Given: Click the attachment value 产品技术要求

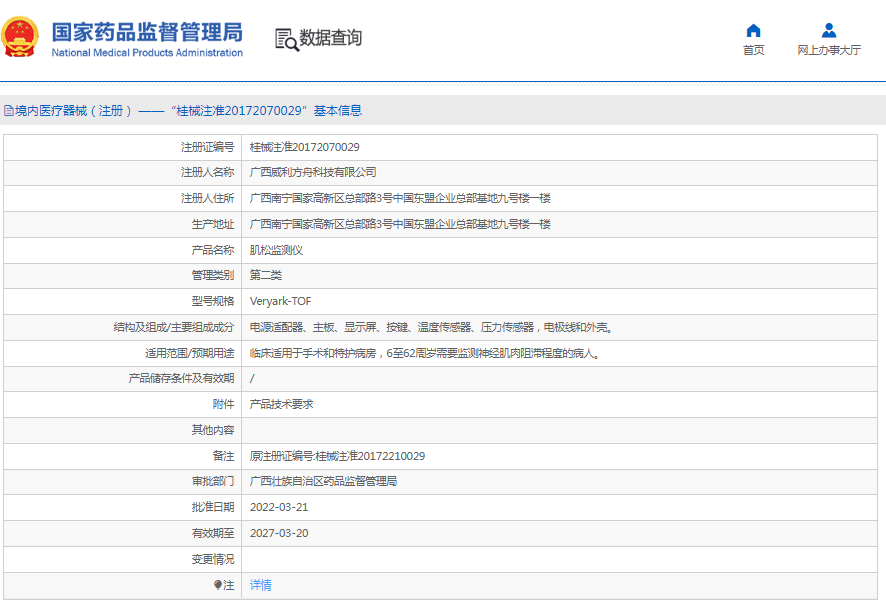Looking at the screenshot, I should pos(281,404).
